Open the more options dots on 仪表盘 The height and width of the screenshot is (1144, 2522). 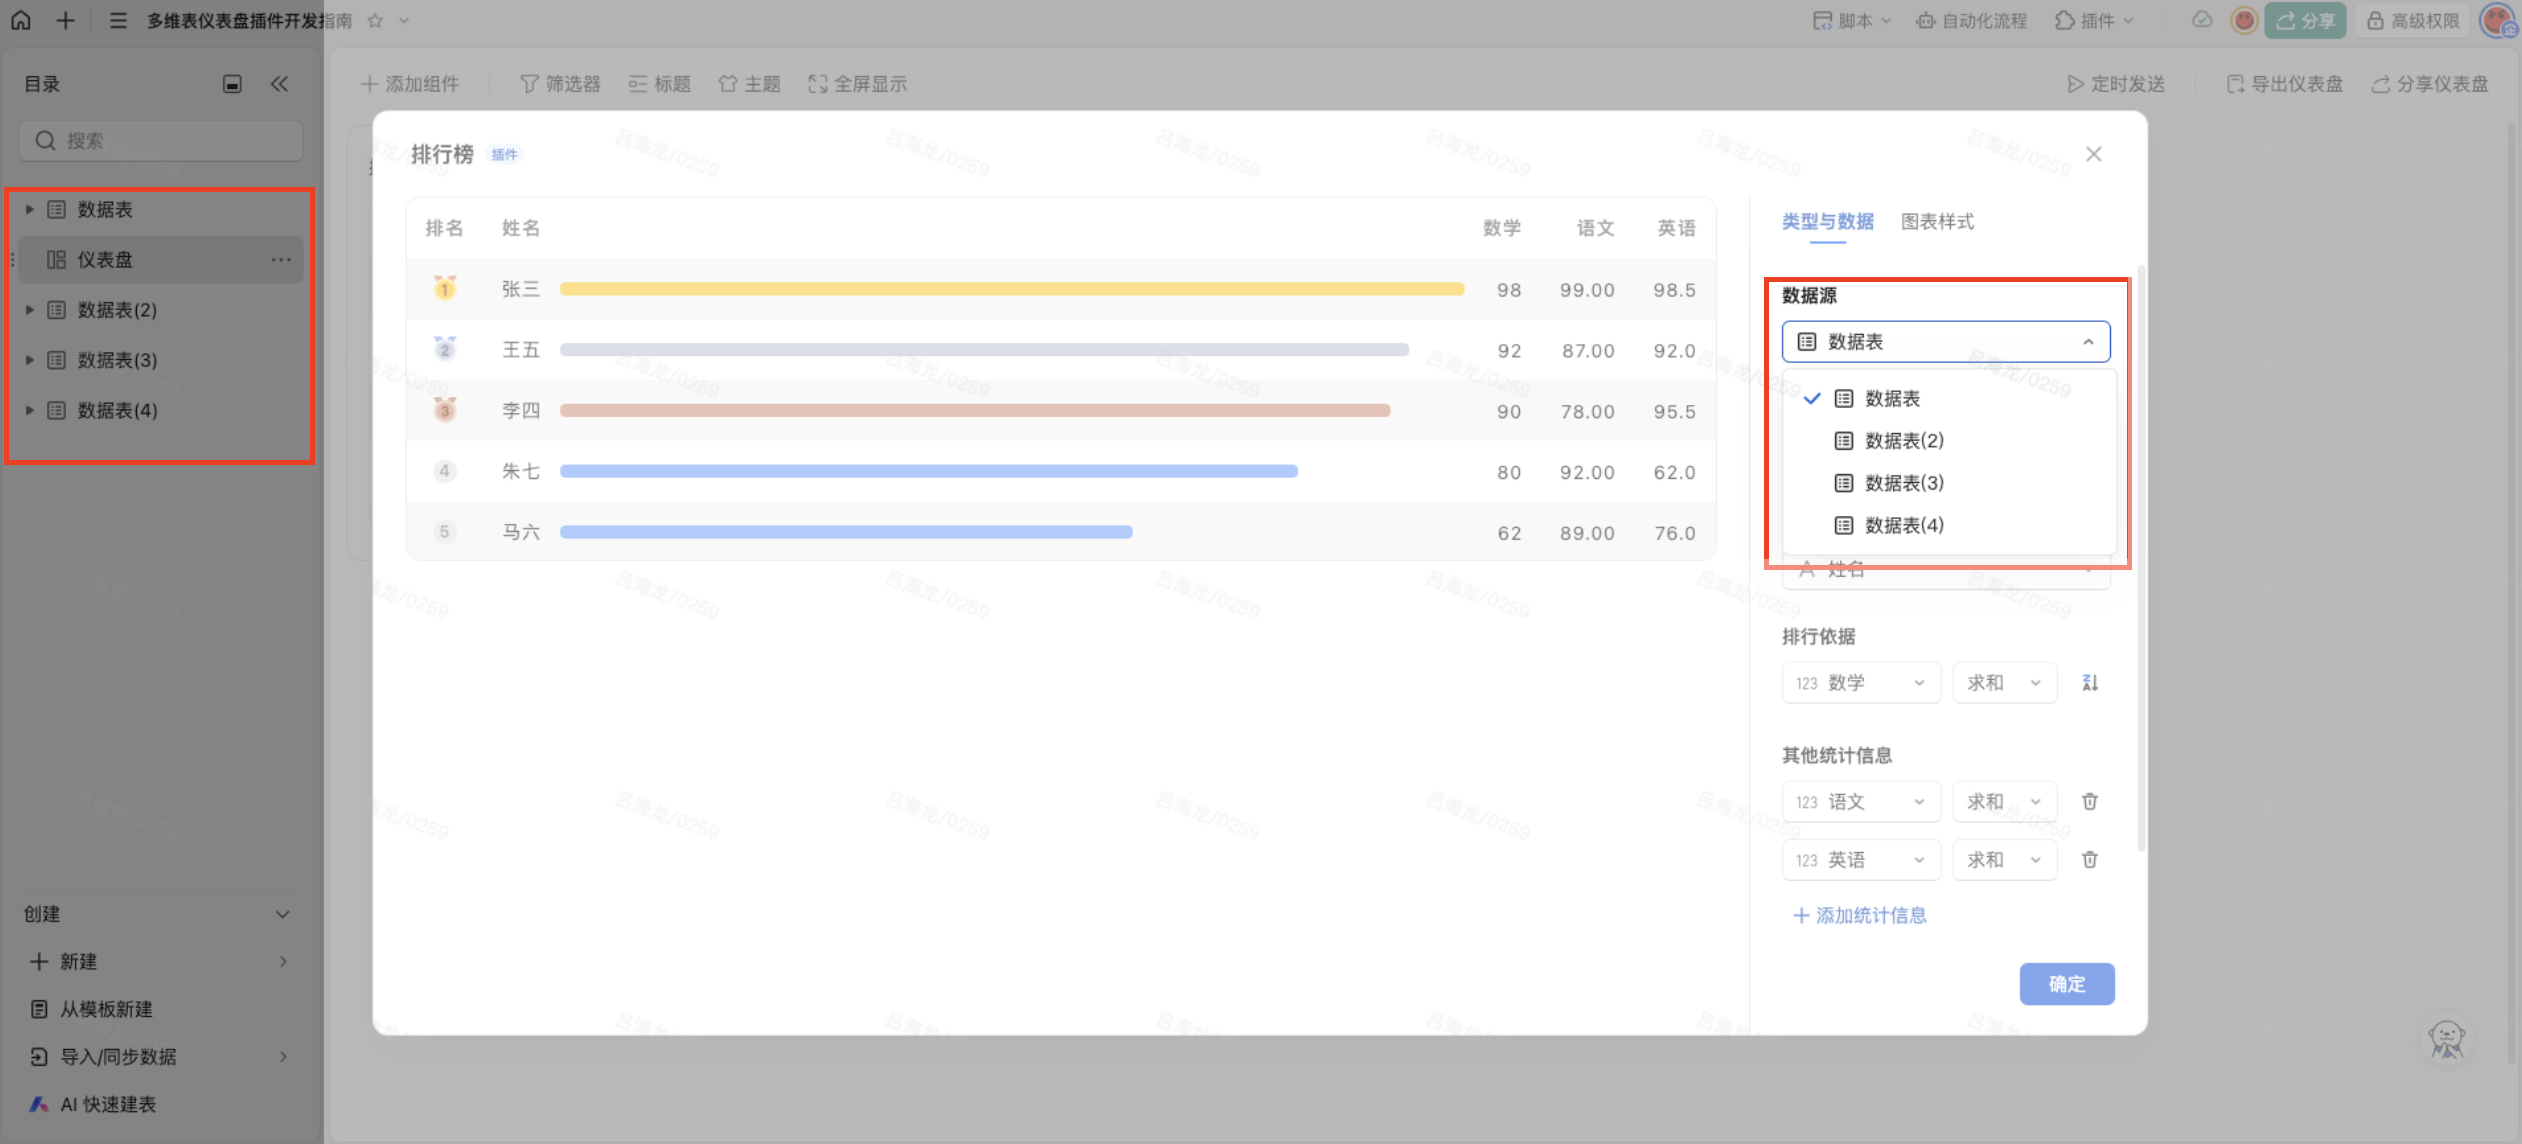281,260
